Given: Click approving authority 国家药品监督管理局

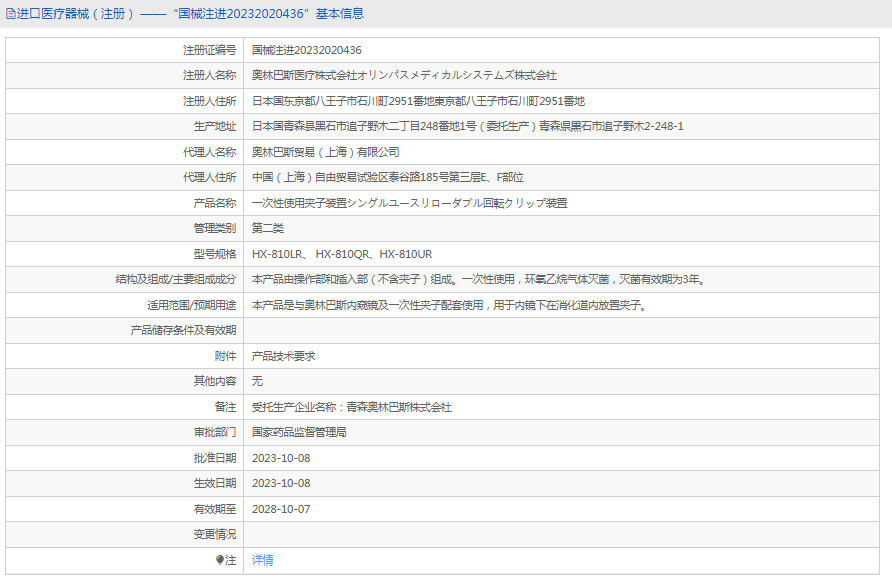Looking at the screenshot, I should point(299,432).
